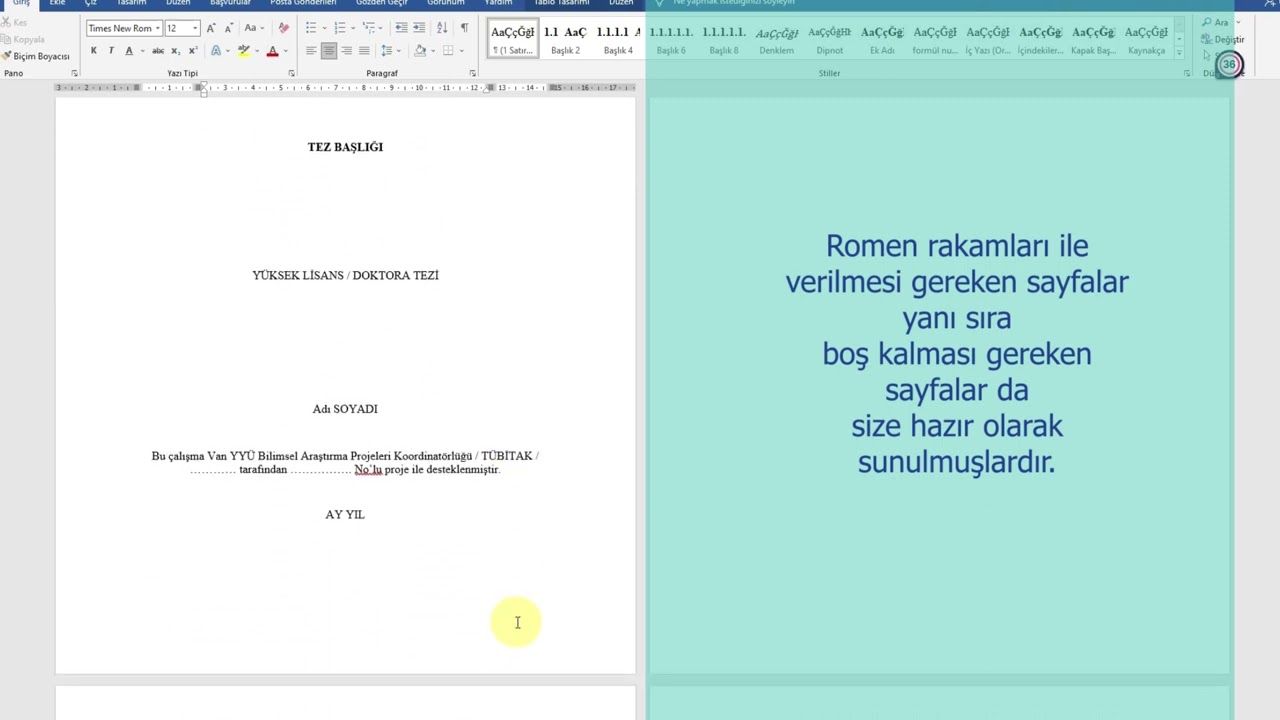Open the Ekle ribbon tab
Screen dimensions: 1280x720
tap(57, 3)
